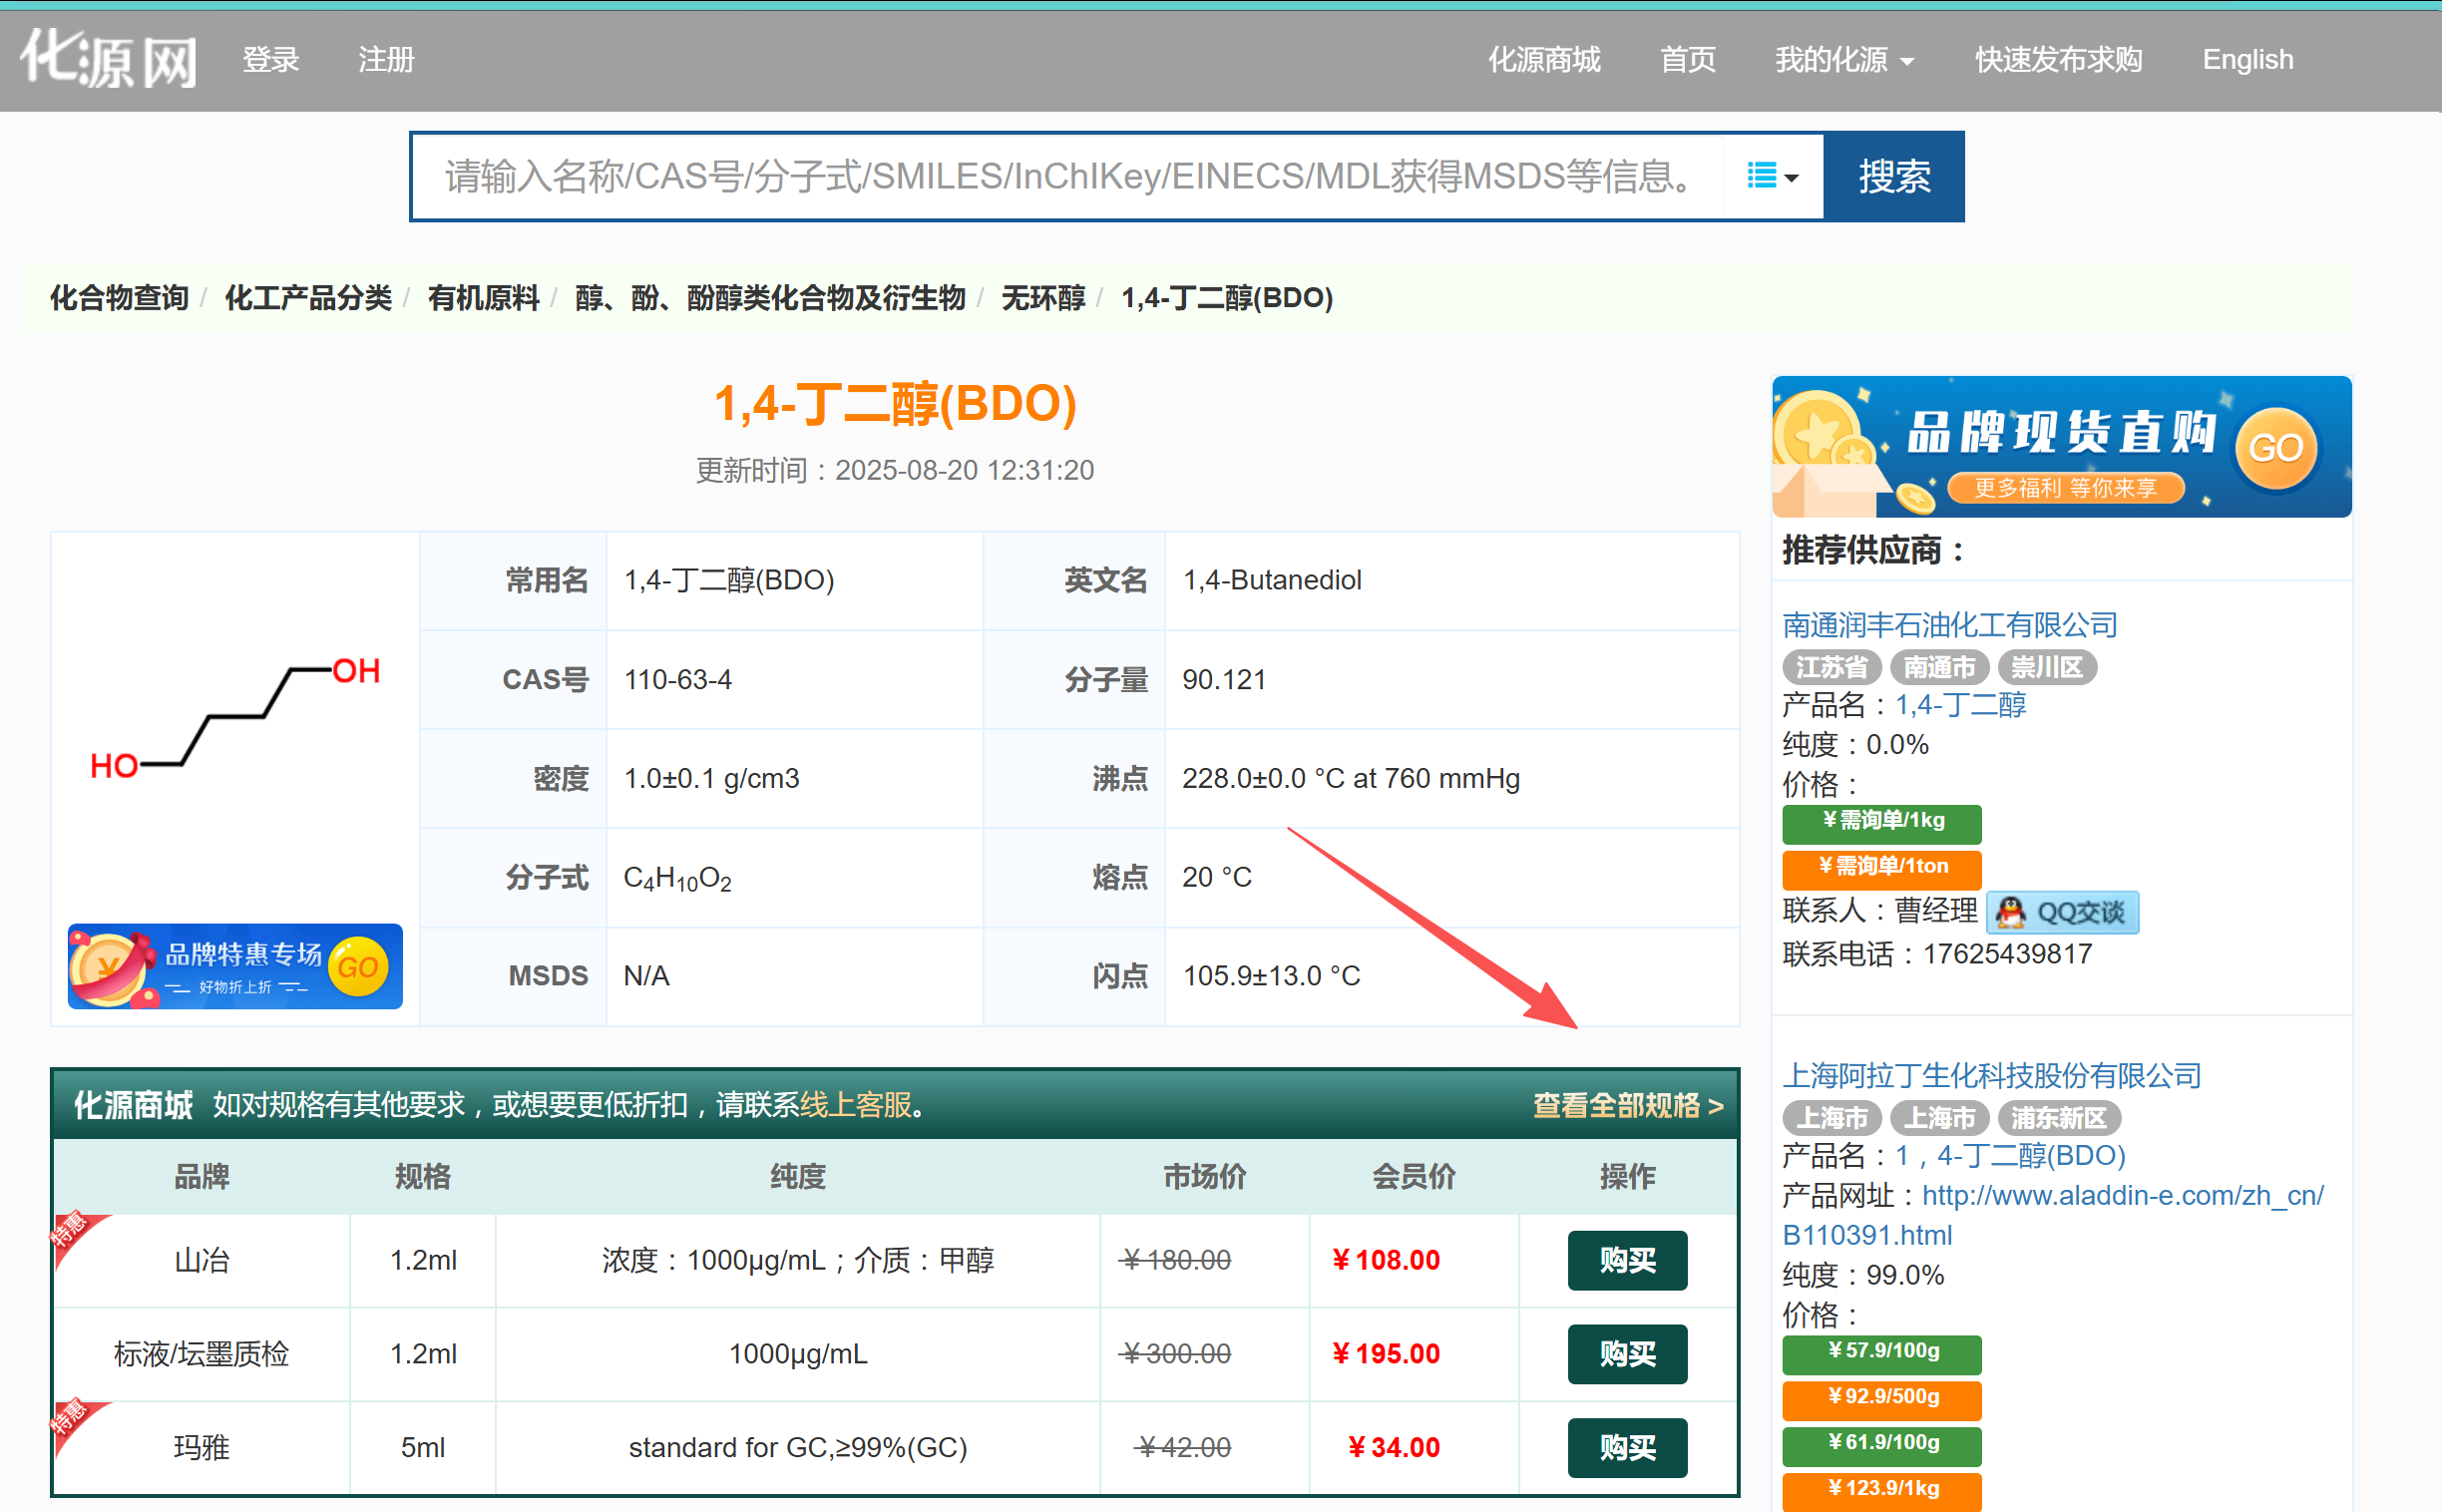Open the 化源商城 nav item
This screenshot has width=2442, height=1512.
coord(1543,60)
